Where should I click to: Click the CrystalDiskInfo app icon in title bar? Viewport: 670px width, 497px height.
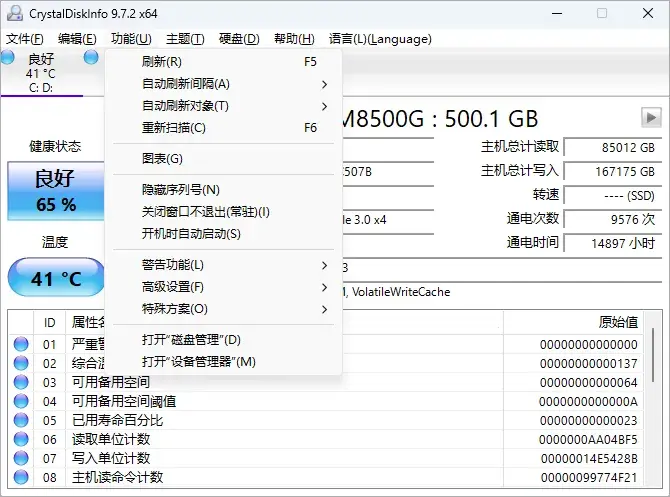point(15,13)
